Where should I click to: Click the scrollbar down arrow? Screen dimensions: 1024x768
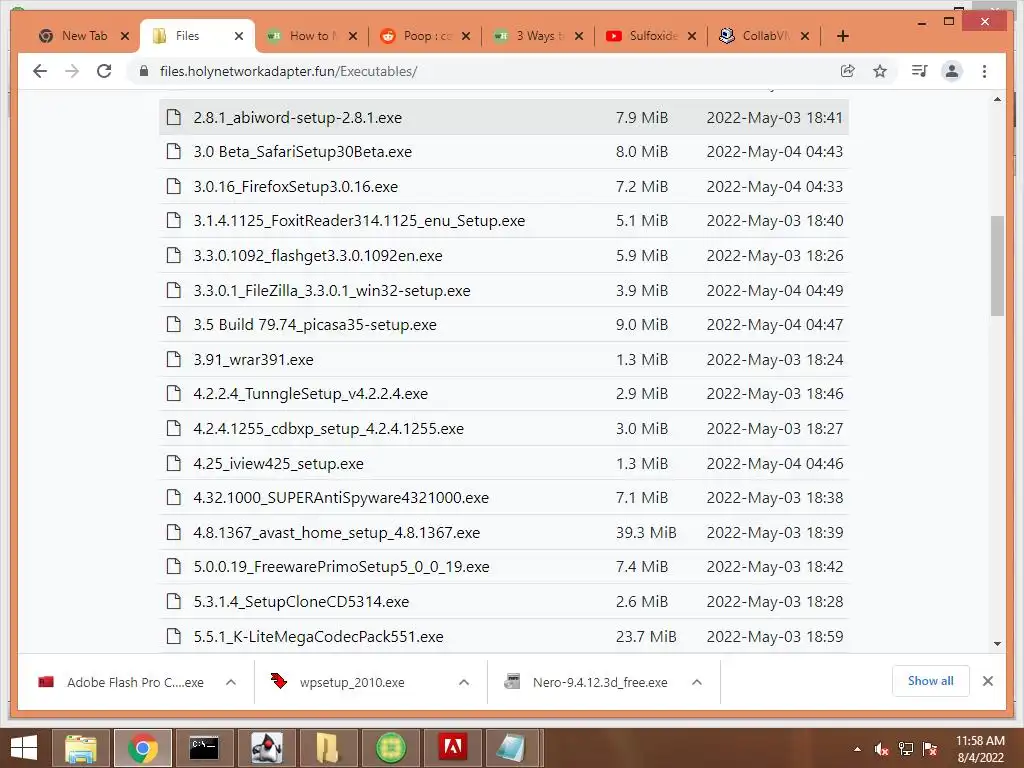point(997,643)
